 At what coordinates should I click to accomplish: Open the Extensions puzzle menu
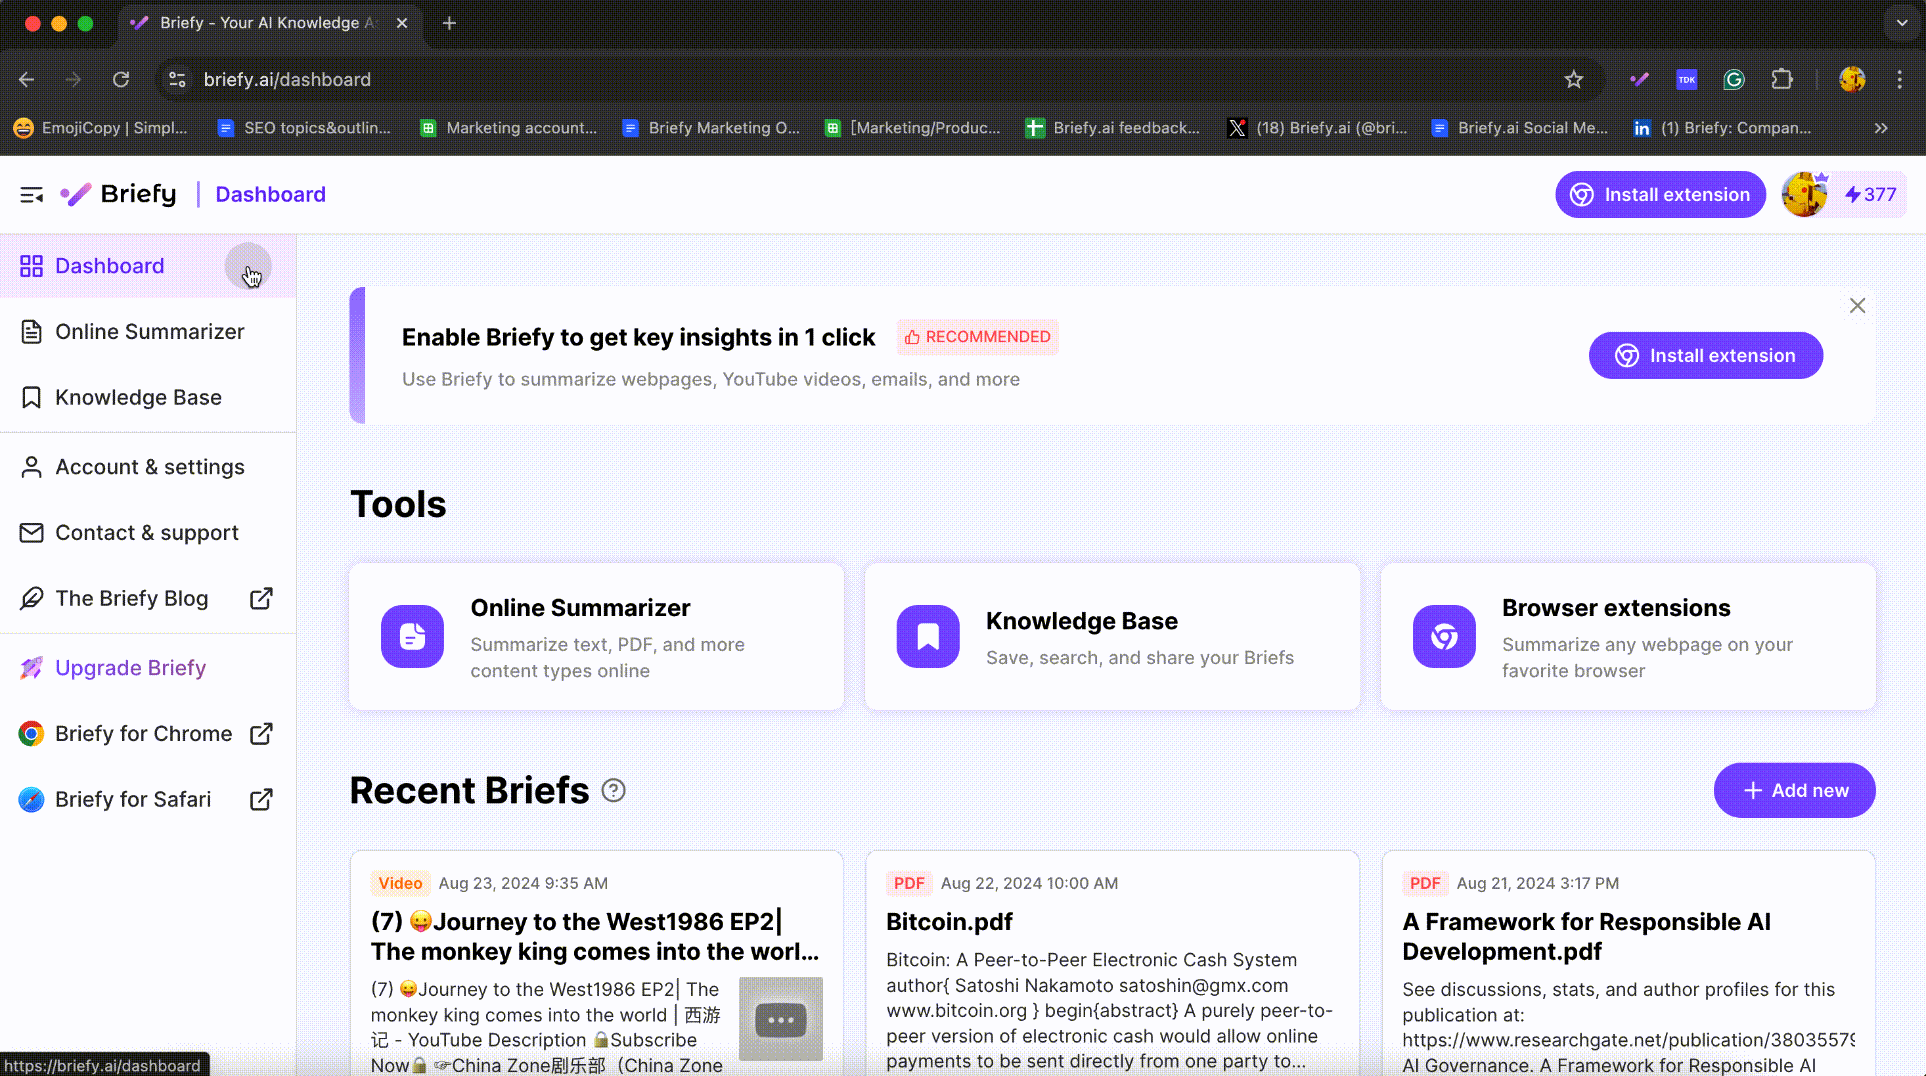1782,79
